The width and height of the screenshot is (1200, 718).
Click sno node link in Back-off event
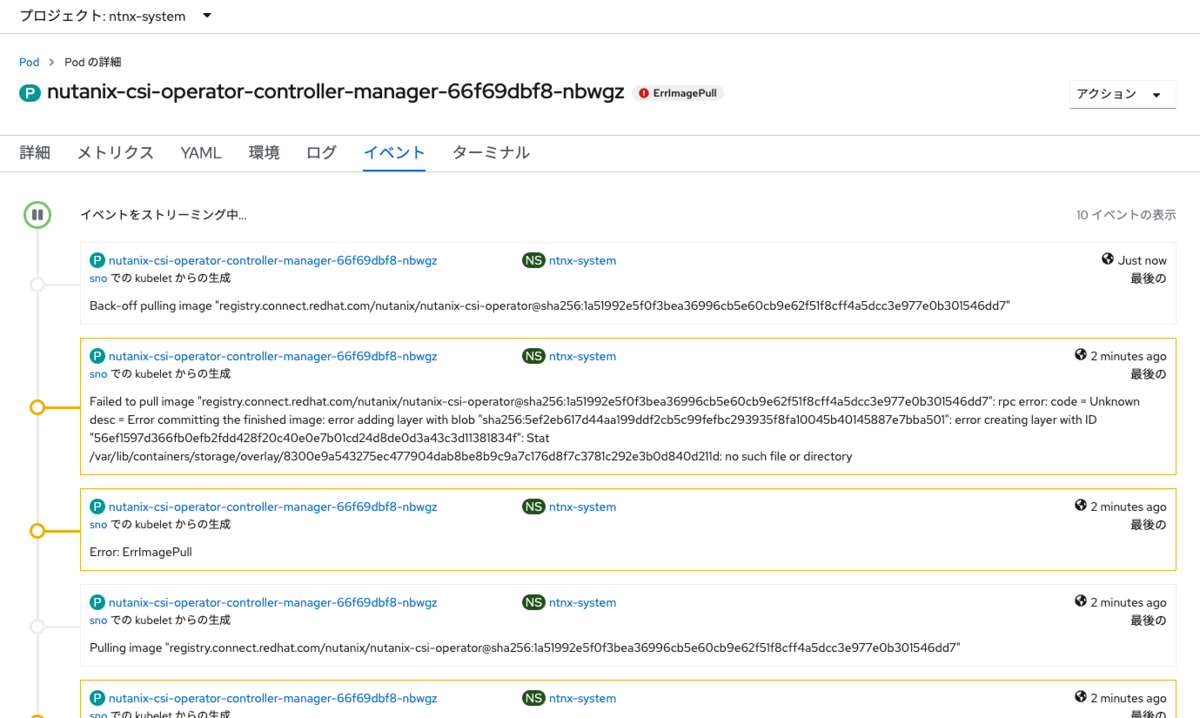98,278
